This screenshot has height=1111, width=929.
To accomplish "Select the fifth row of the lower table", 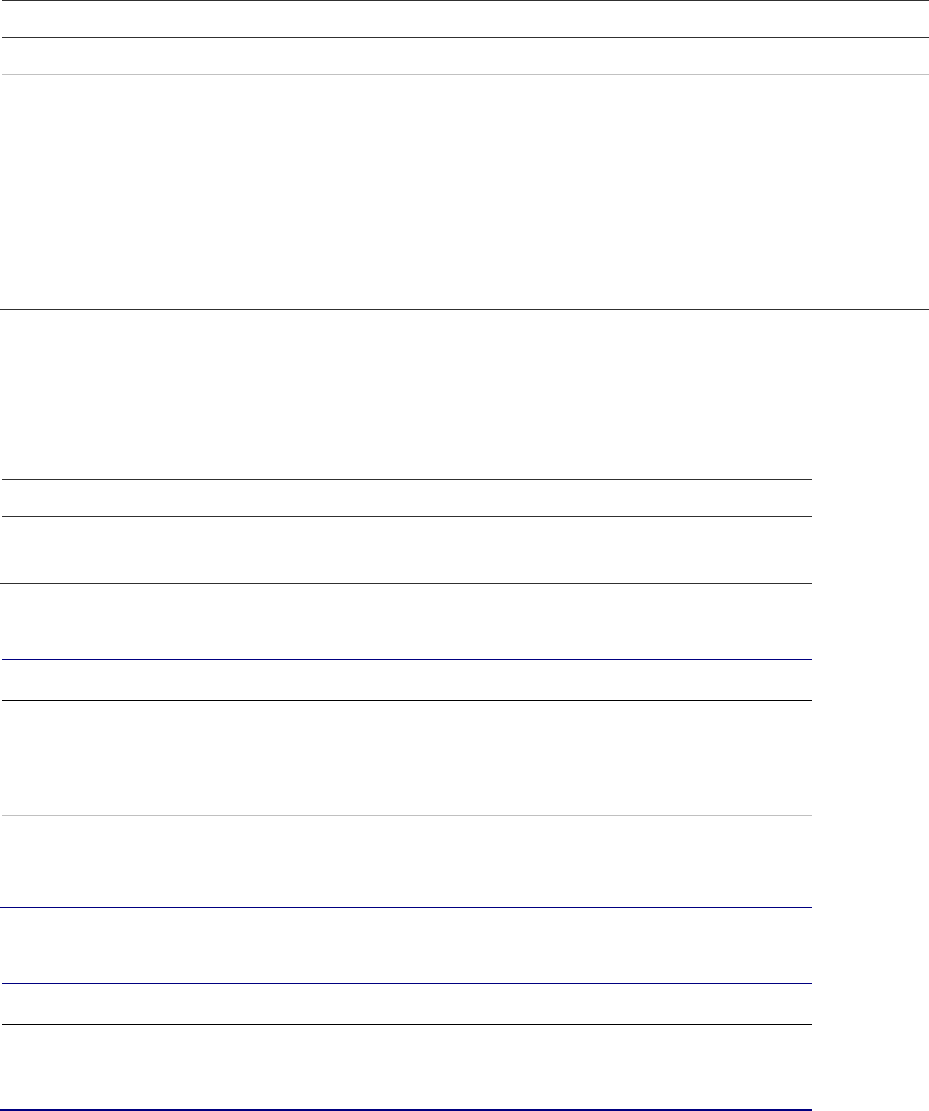I will coord(405,757).
